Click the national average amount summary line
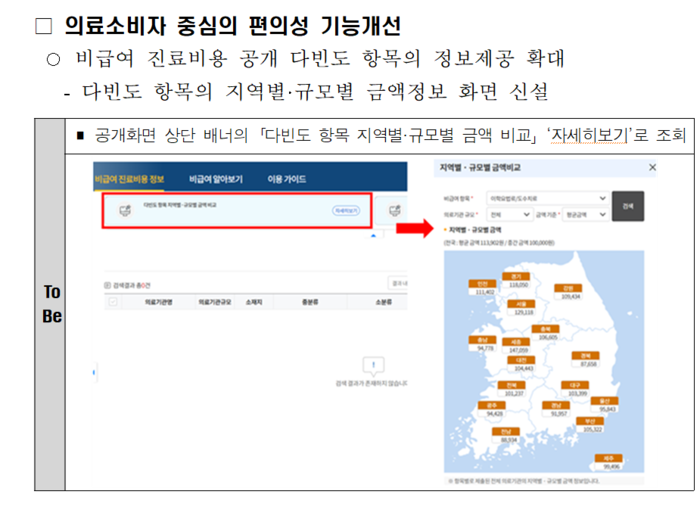 (x=499, y=243)
